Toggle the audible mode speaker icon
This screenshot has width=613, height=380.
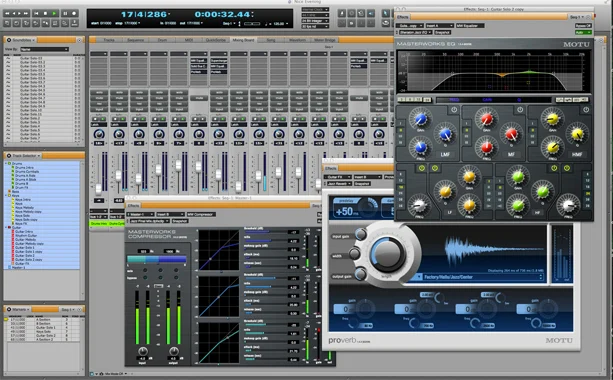(x=371, y=13)
